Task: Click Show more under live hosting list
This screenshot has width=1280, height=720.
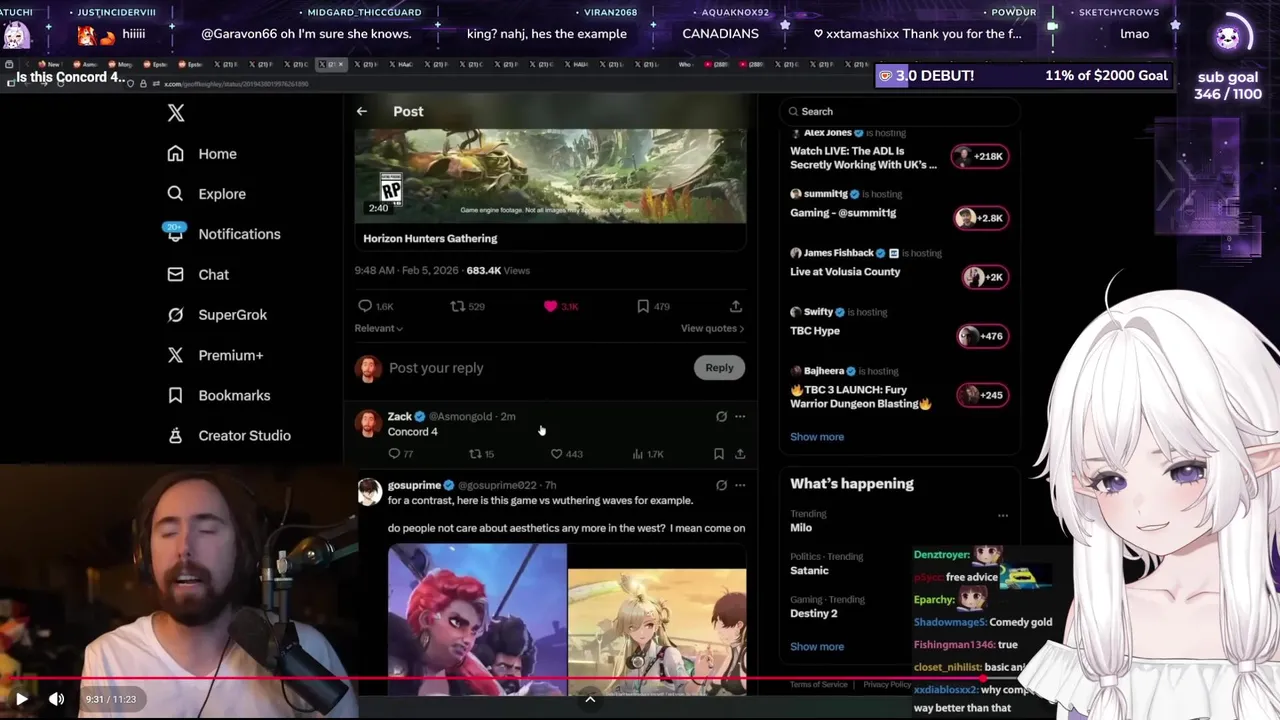Action: point(817,437)
